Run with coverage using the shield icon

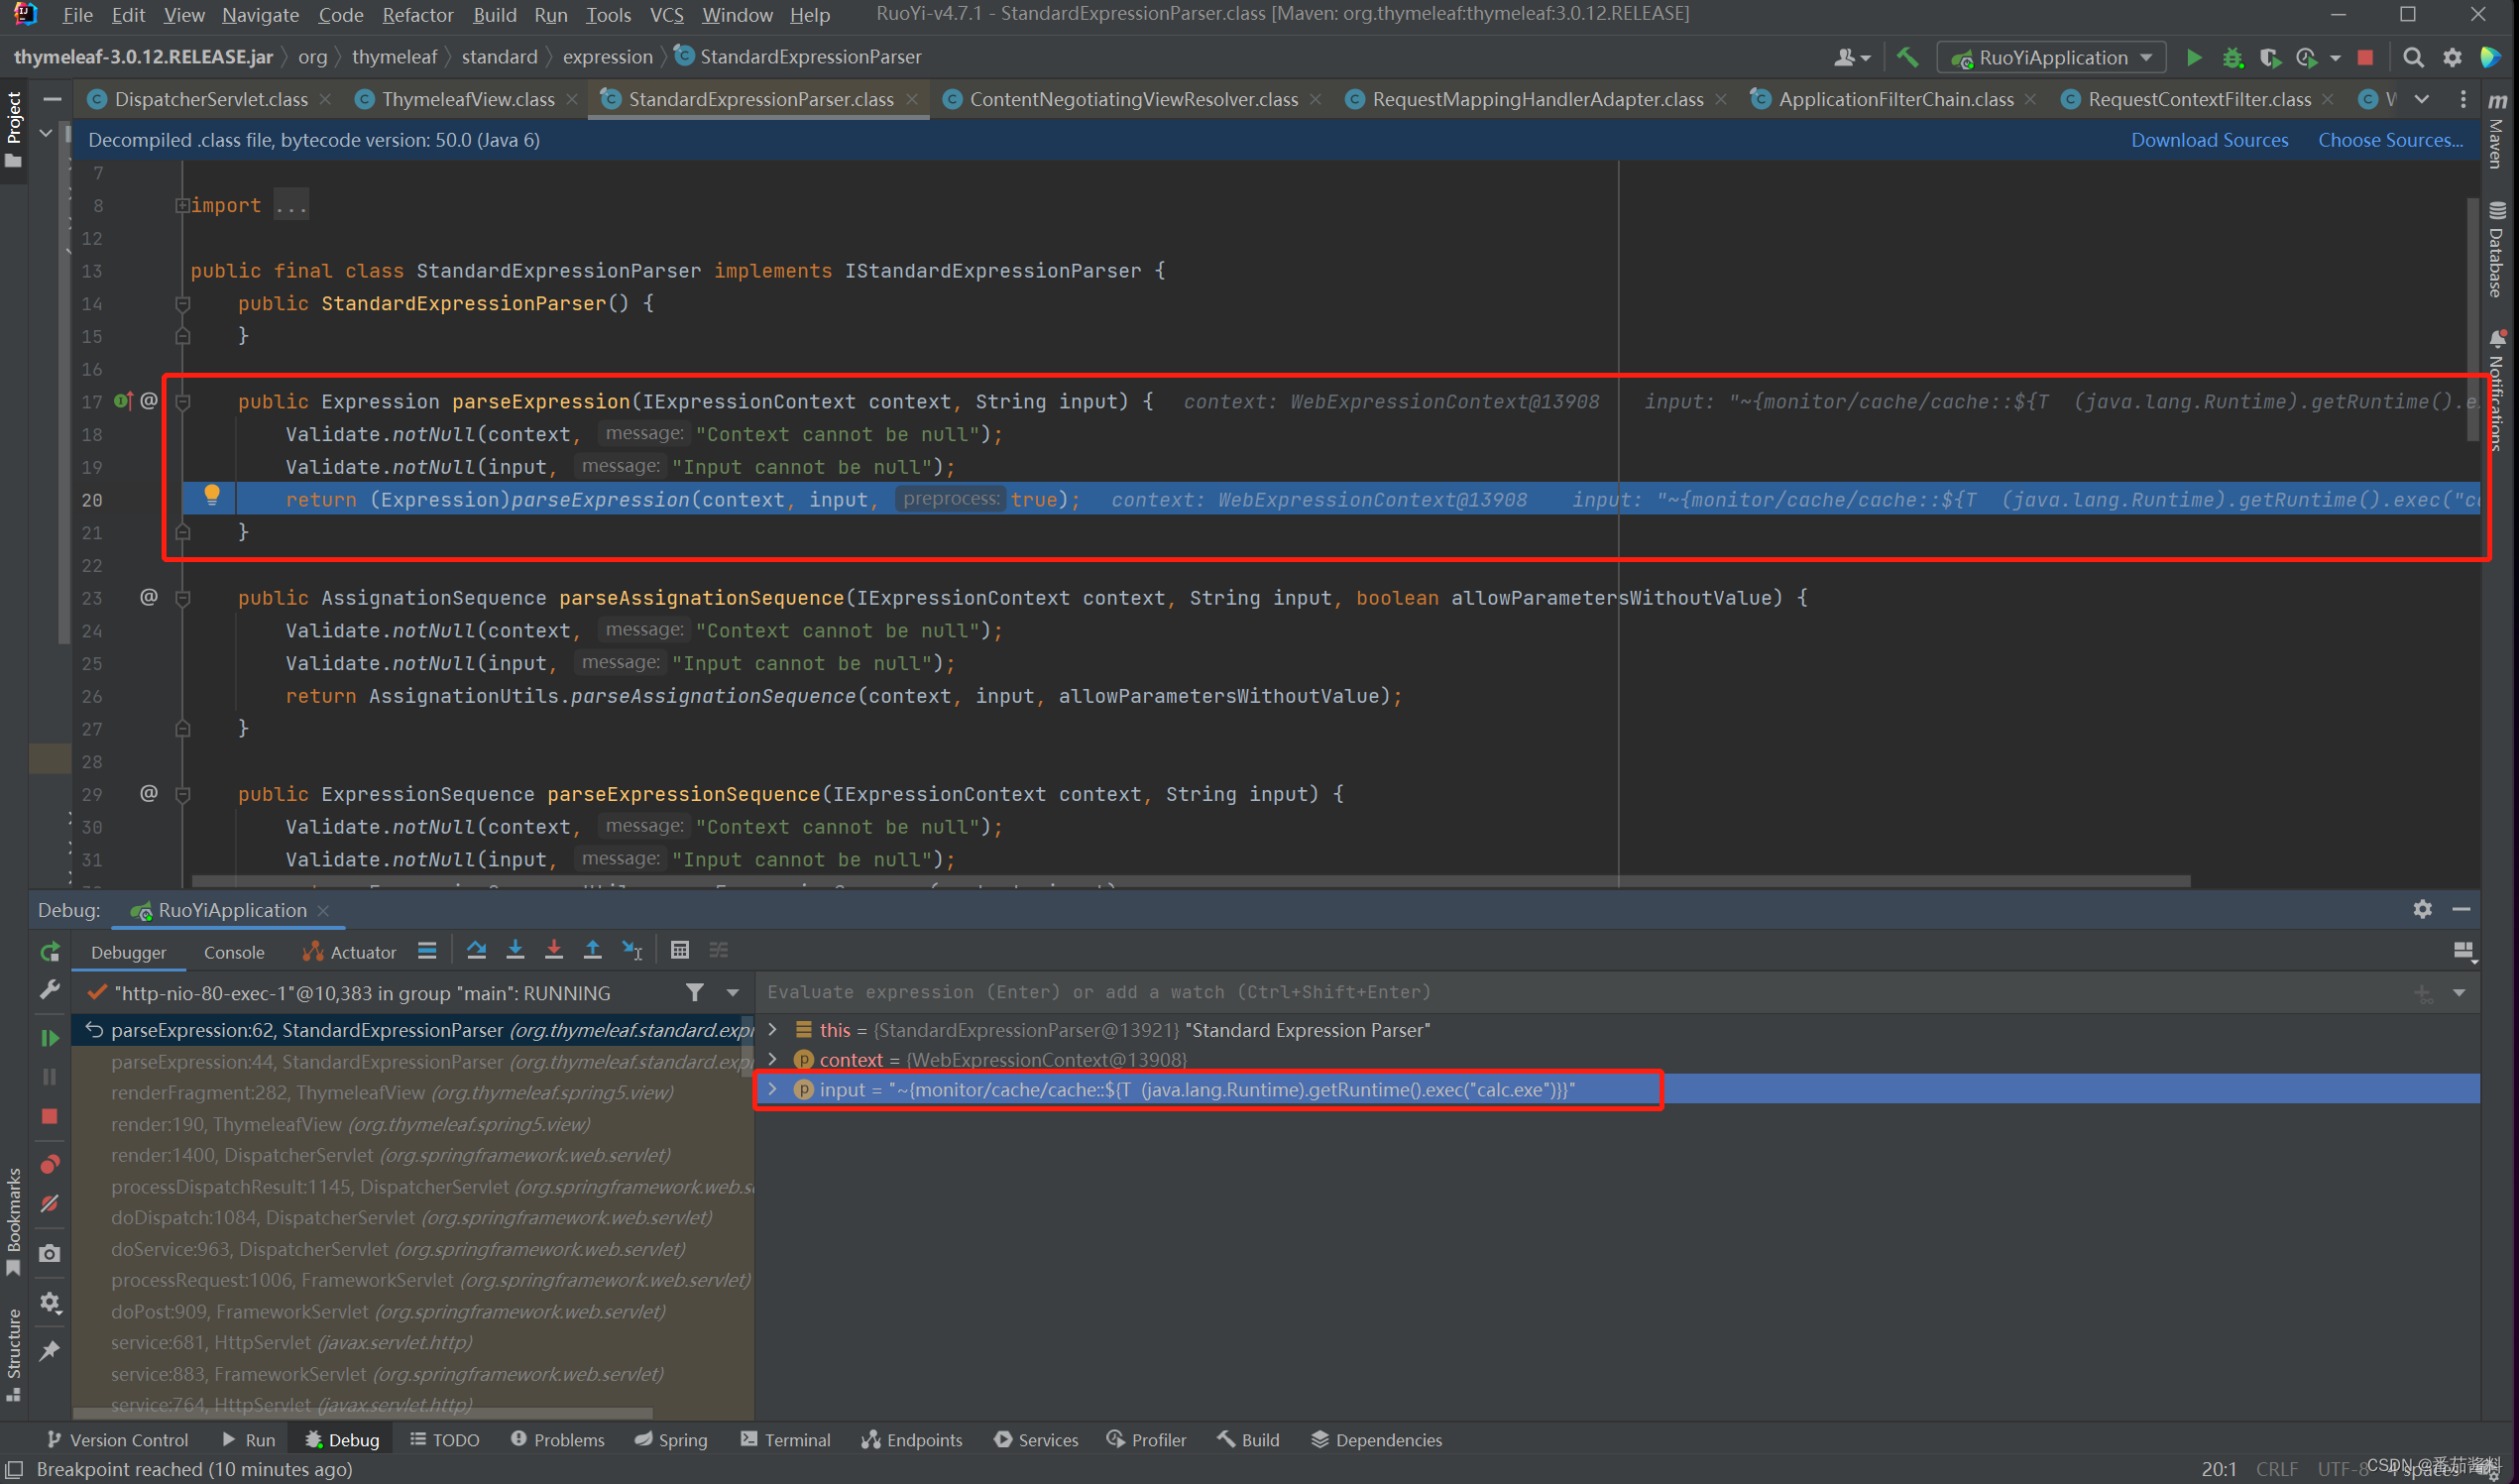click(x=2270, y=58)
